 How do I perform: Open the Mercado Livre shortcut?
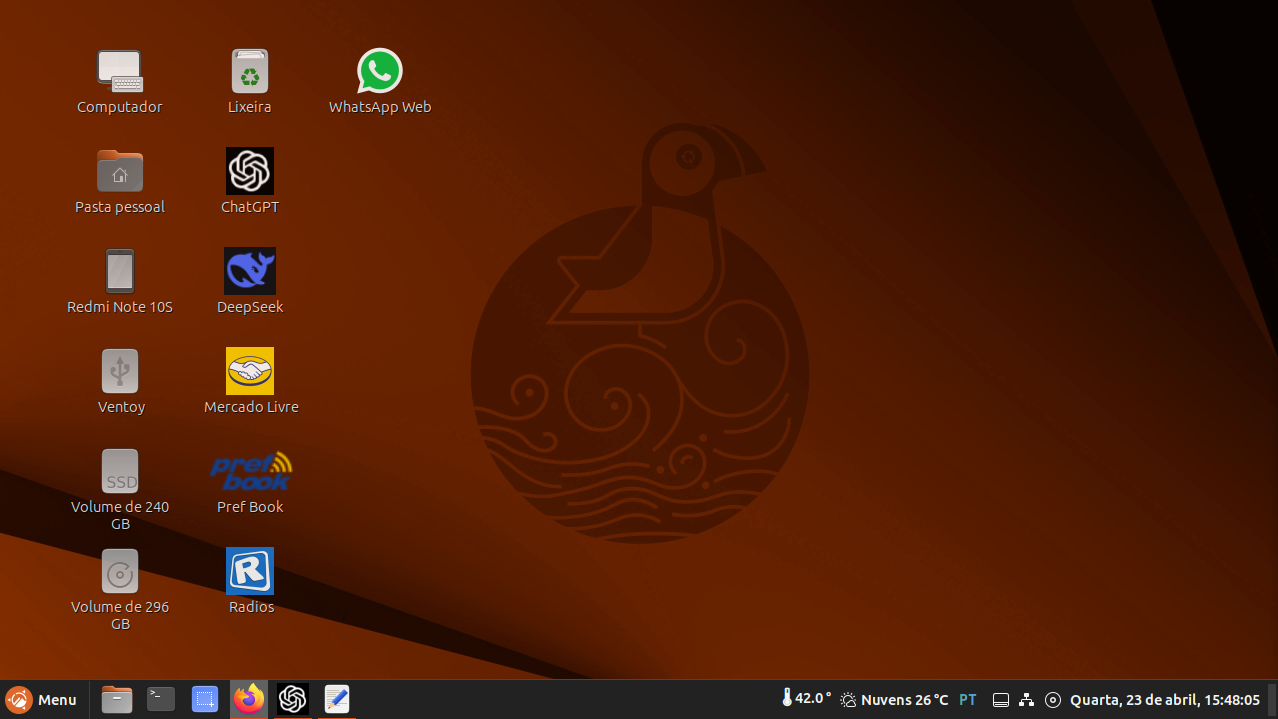(x=250, y=371)
